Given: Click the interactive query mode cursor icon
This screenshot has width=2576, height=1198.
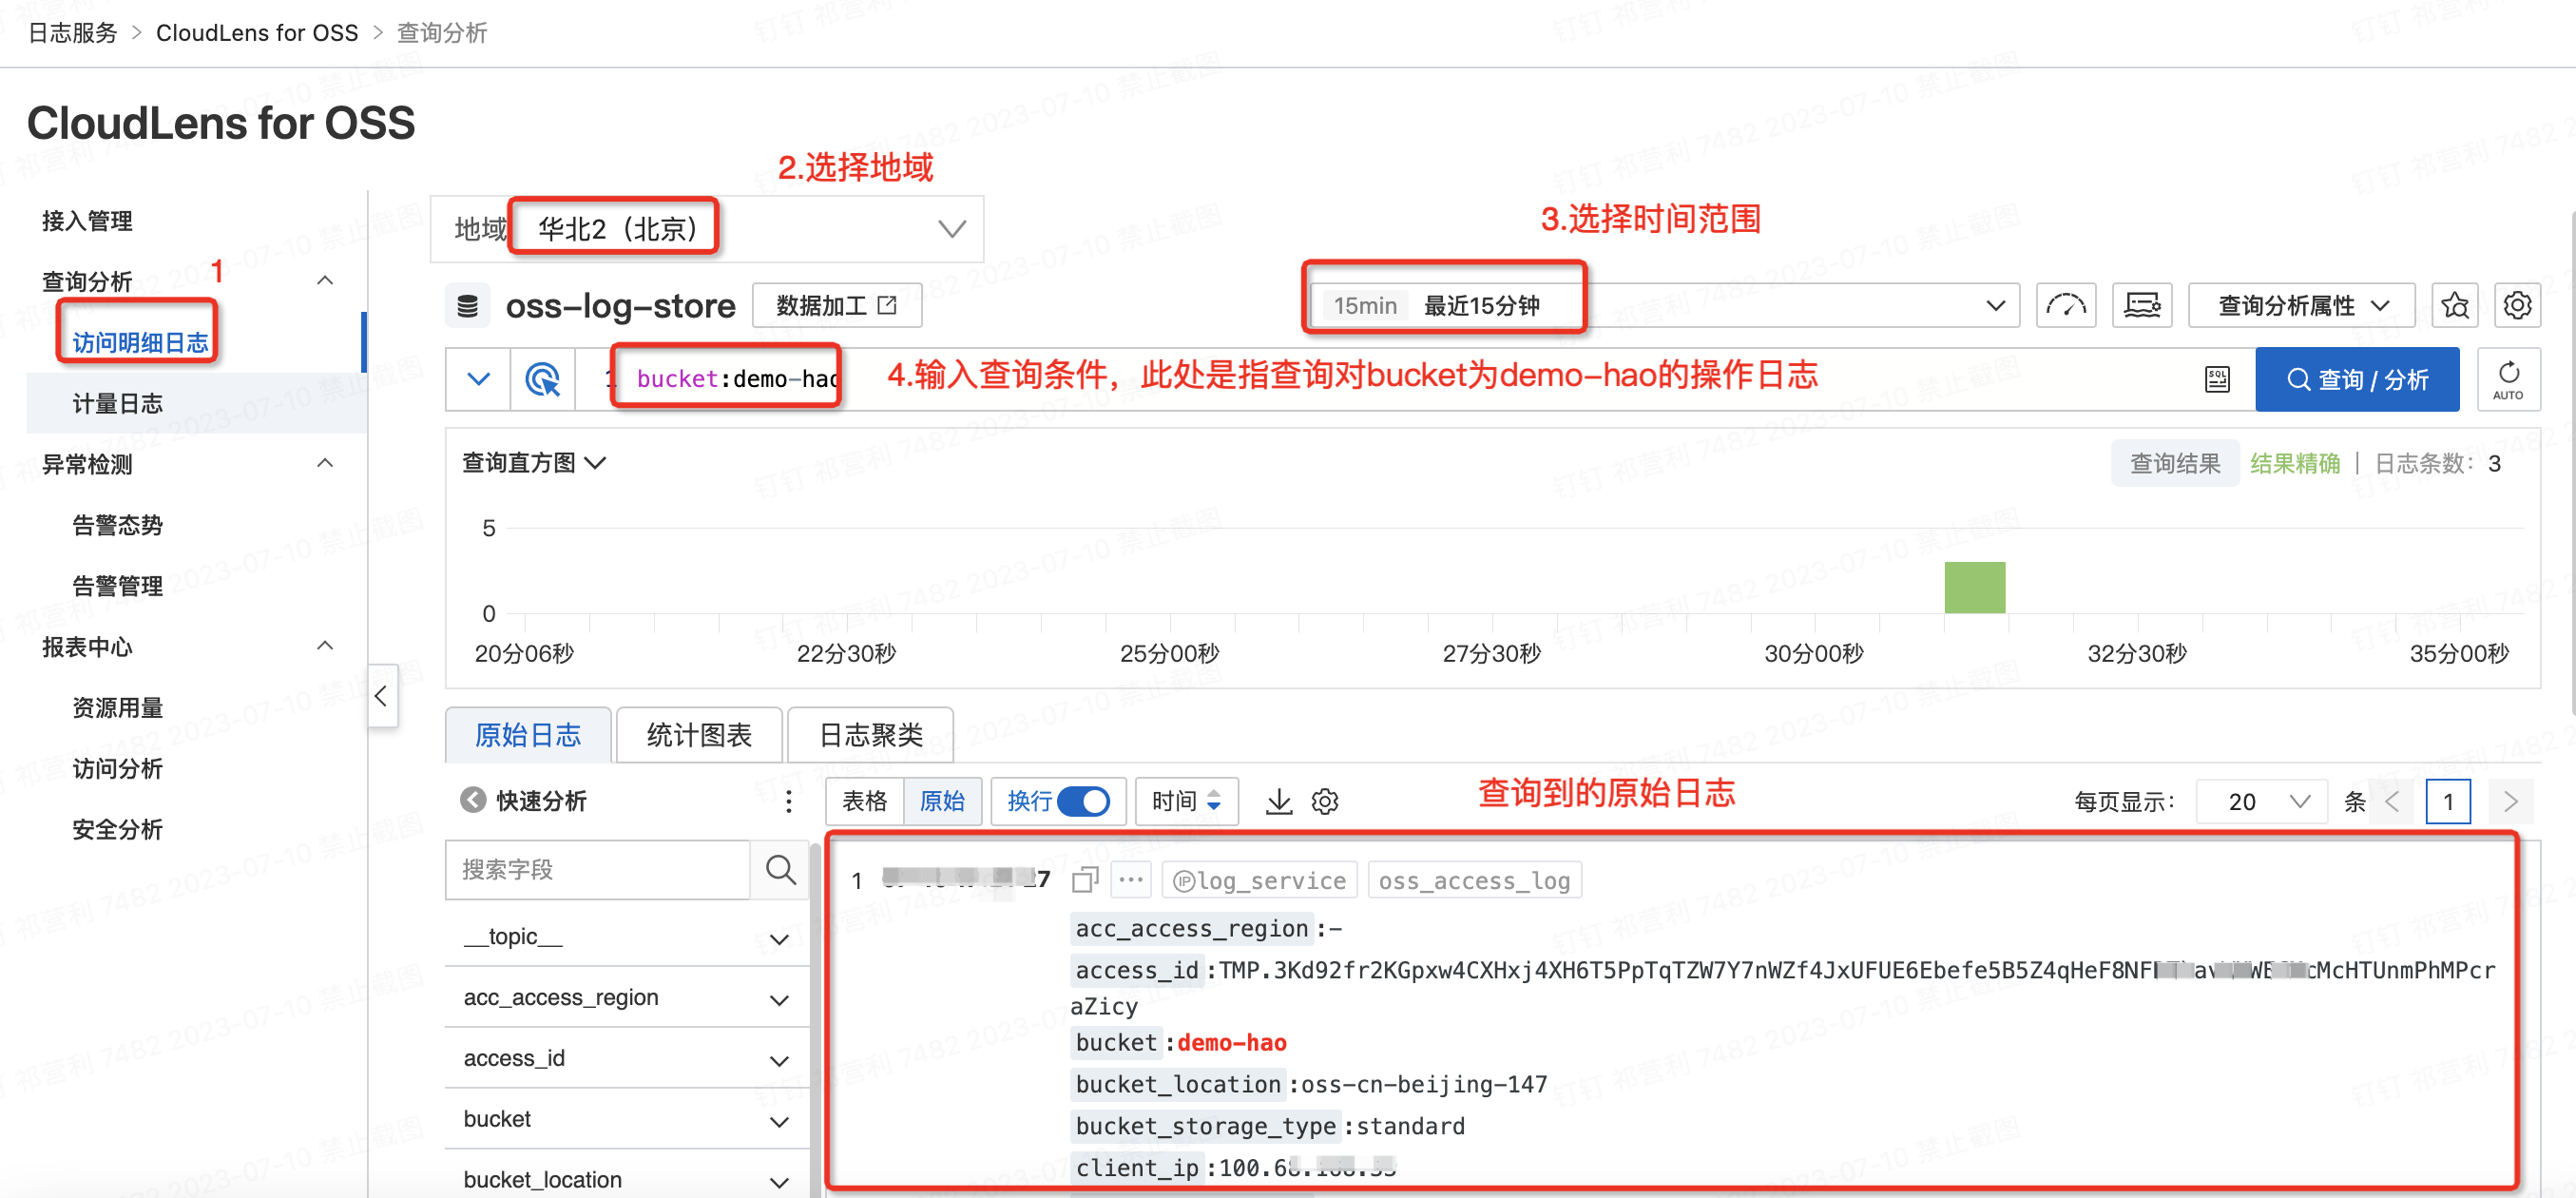Looking at the screenshot, I should [x=543, y=380].
